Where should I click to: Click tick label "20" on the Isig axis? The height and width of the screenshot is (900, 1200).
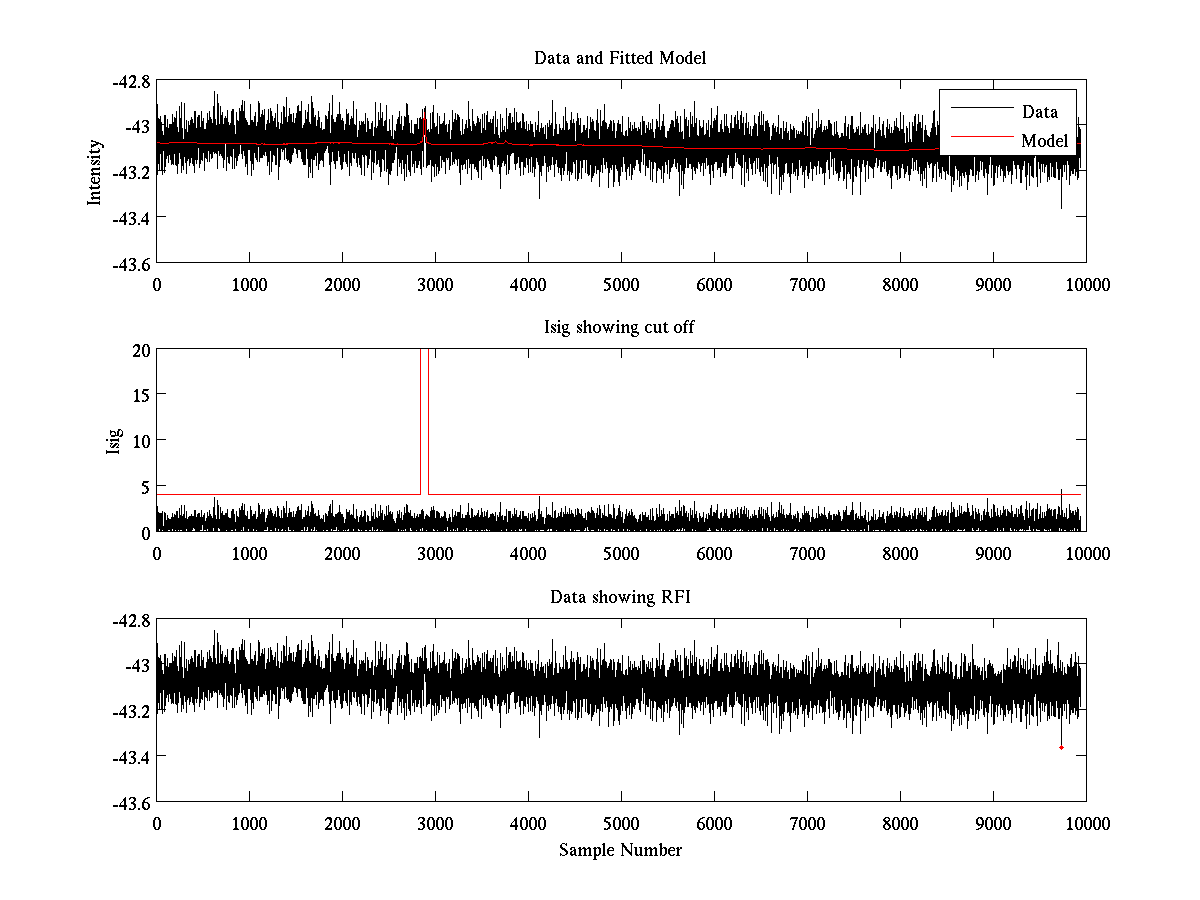click(140, 350)
